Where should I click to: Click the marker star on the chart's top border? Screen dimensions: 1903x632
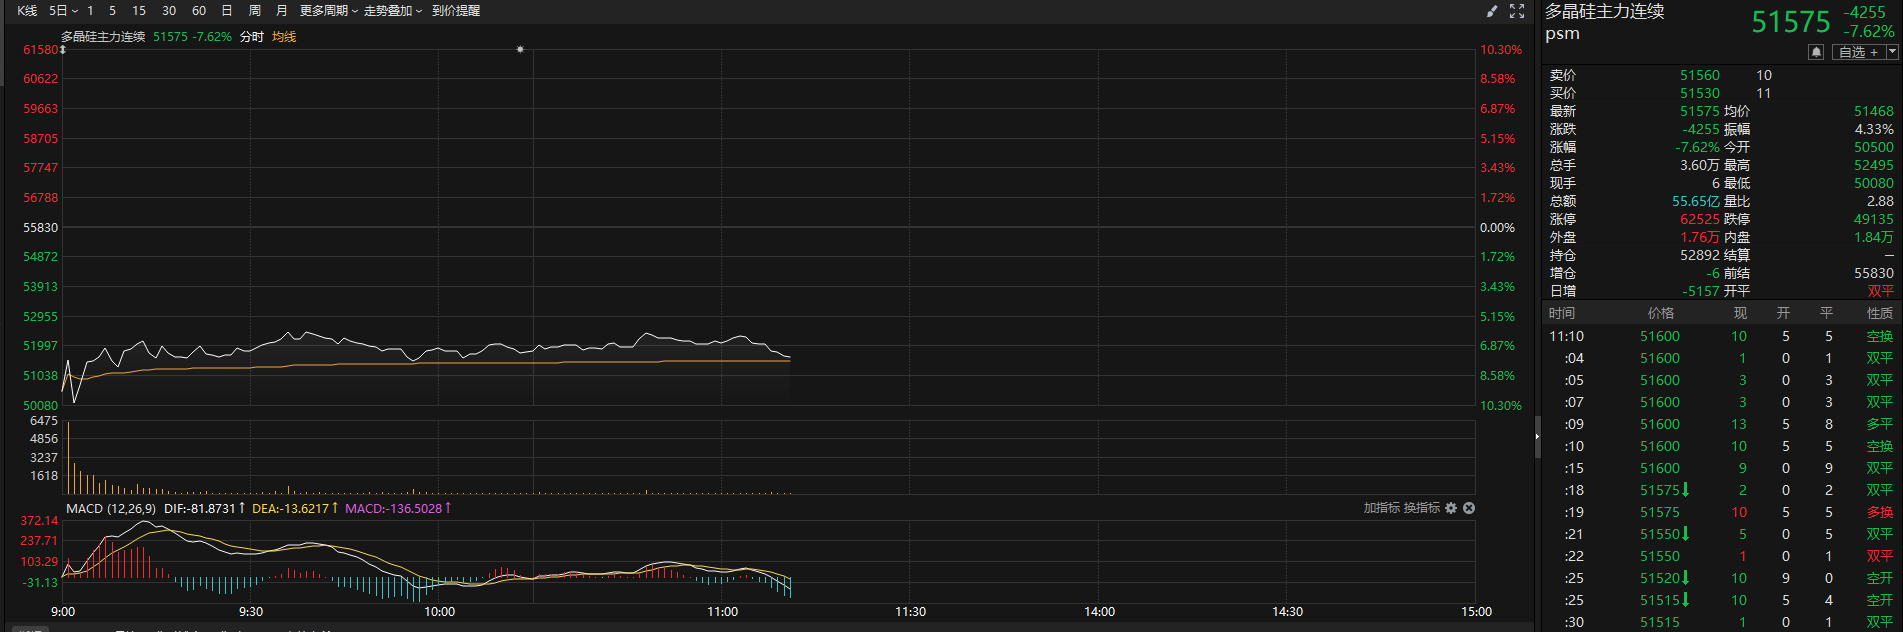pos(520,49)
